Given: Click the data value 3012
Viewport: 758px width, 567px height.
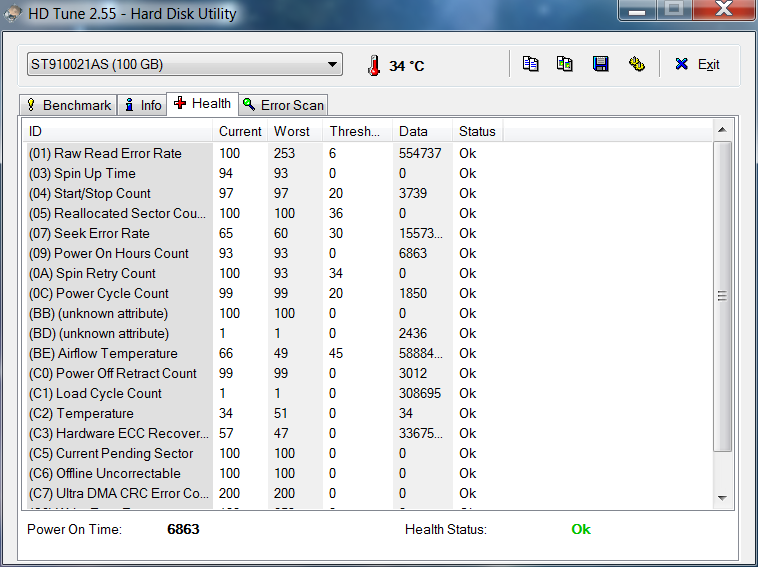Looking at the screenshot, I should click(x=412, y=374).
